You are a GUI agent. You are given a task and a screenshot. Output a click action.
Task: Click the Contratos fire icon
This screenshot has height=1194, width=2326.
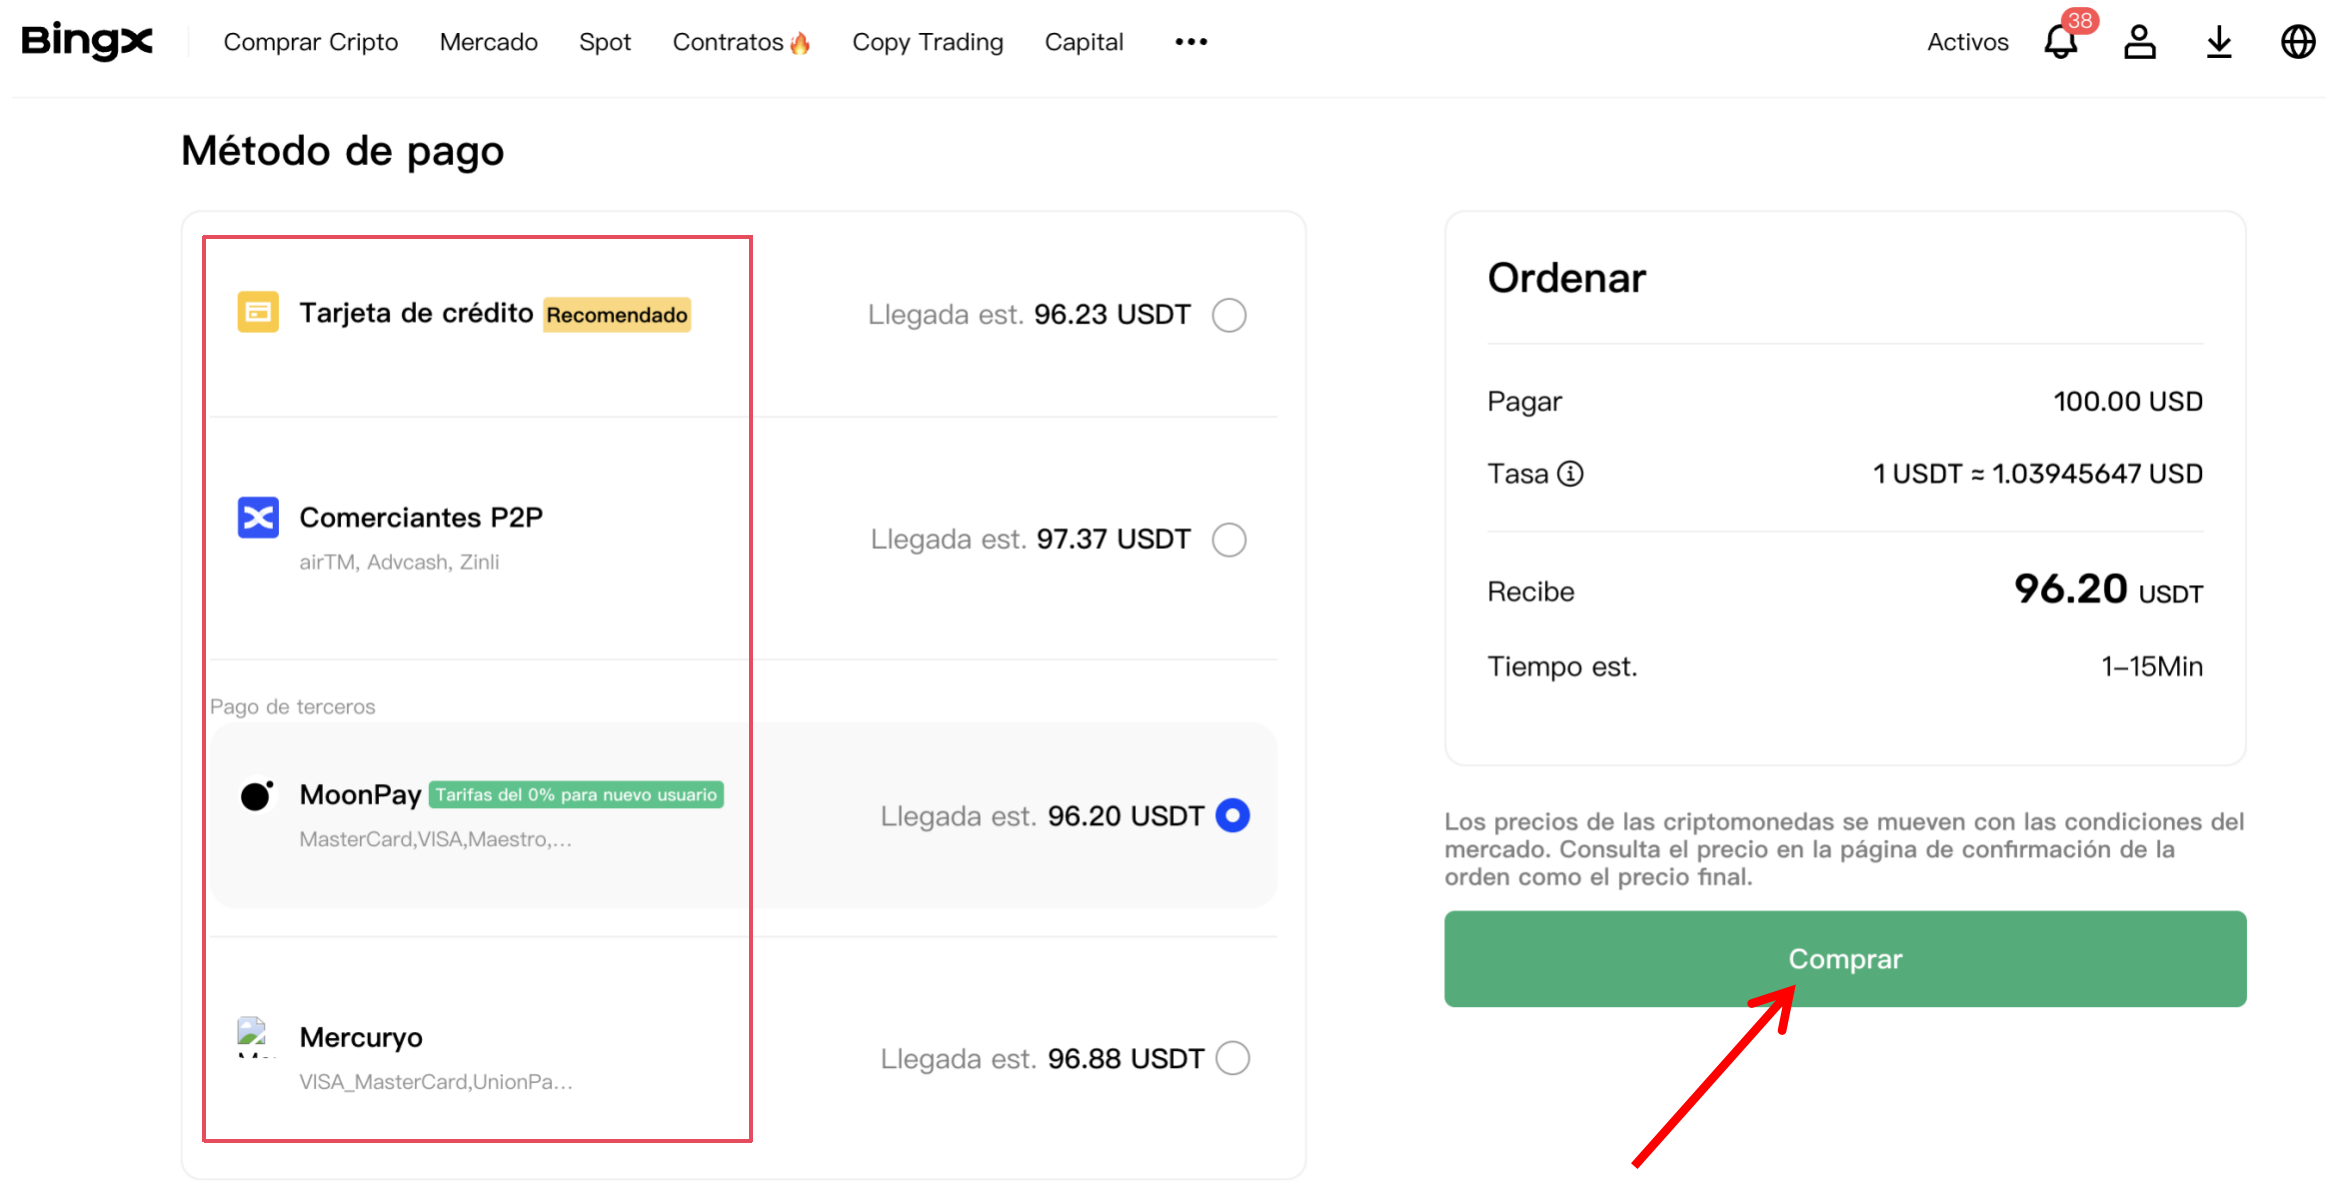tap(800, 42)
